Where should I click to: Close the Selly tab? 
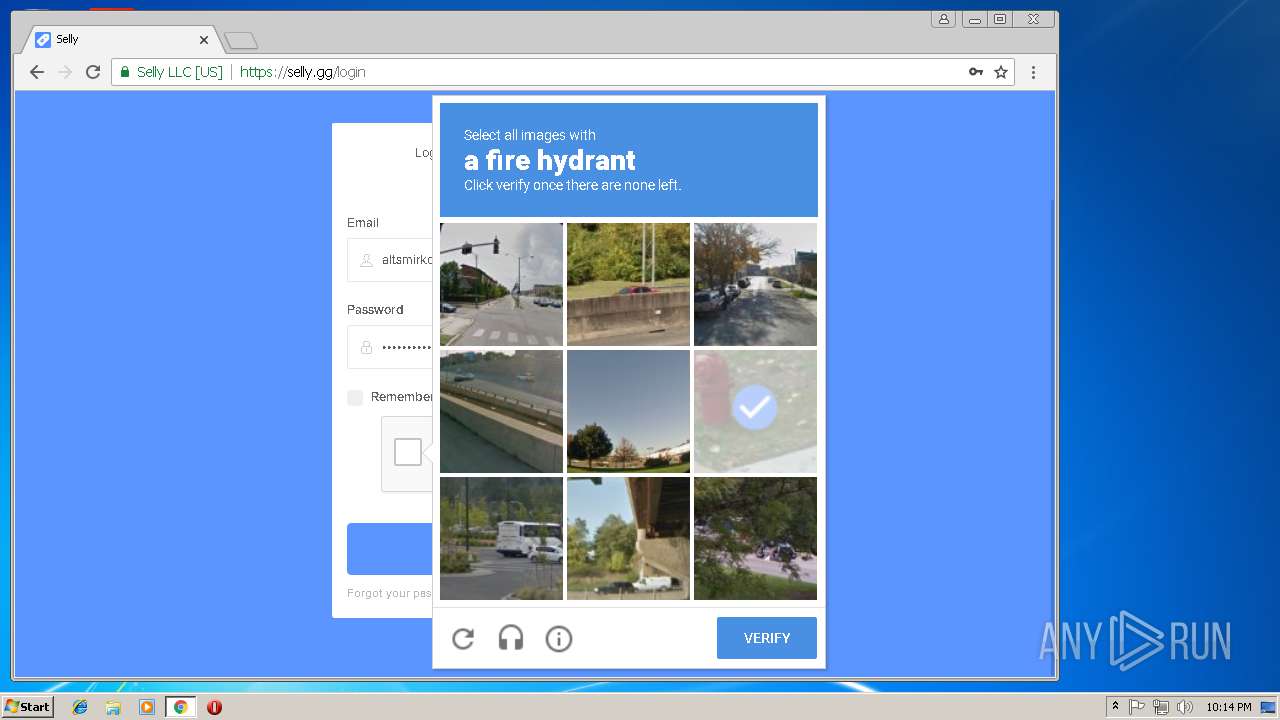[204, 40]
